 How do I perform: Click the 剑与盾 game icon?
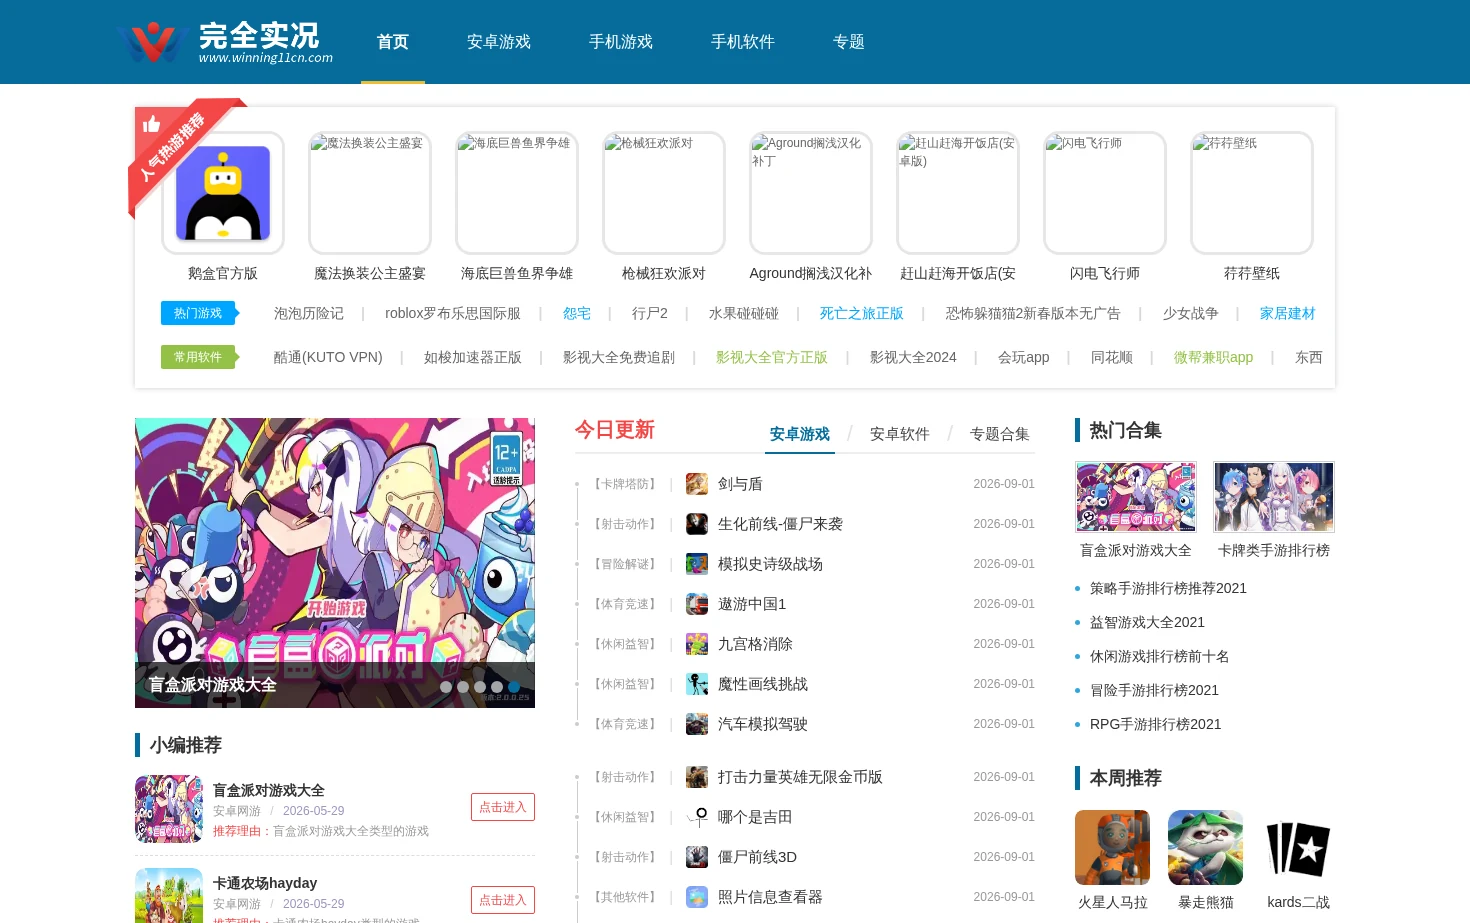[697, 484]
